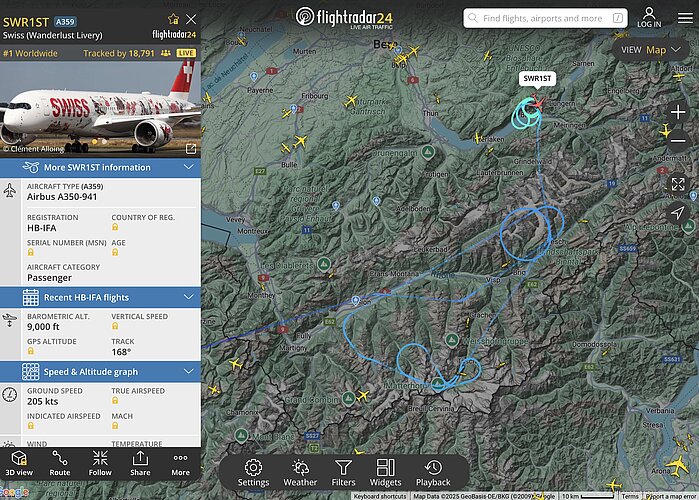Screen dimensions: 699x500
Task: Open the 3D view
Action: (19, 463)
